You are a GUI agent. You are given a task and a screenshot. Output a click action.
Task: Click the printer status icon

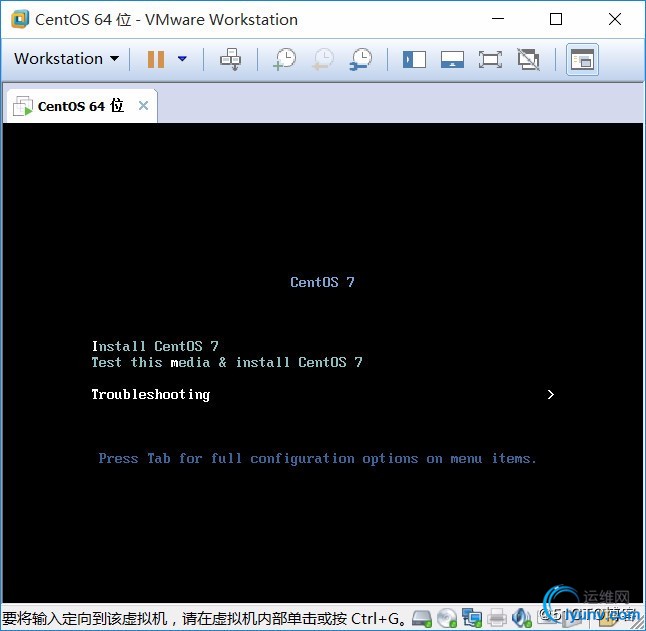point(497,618)
